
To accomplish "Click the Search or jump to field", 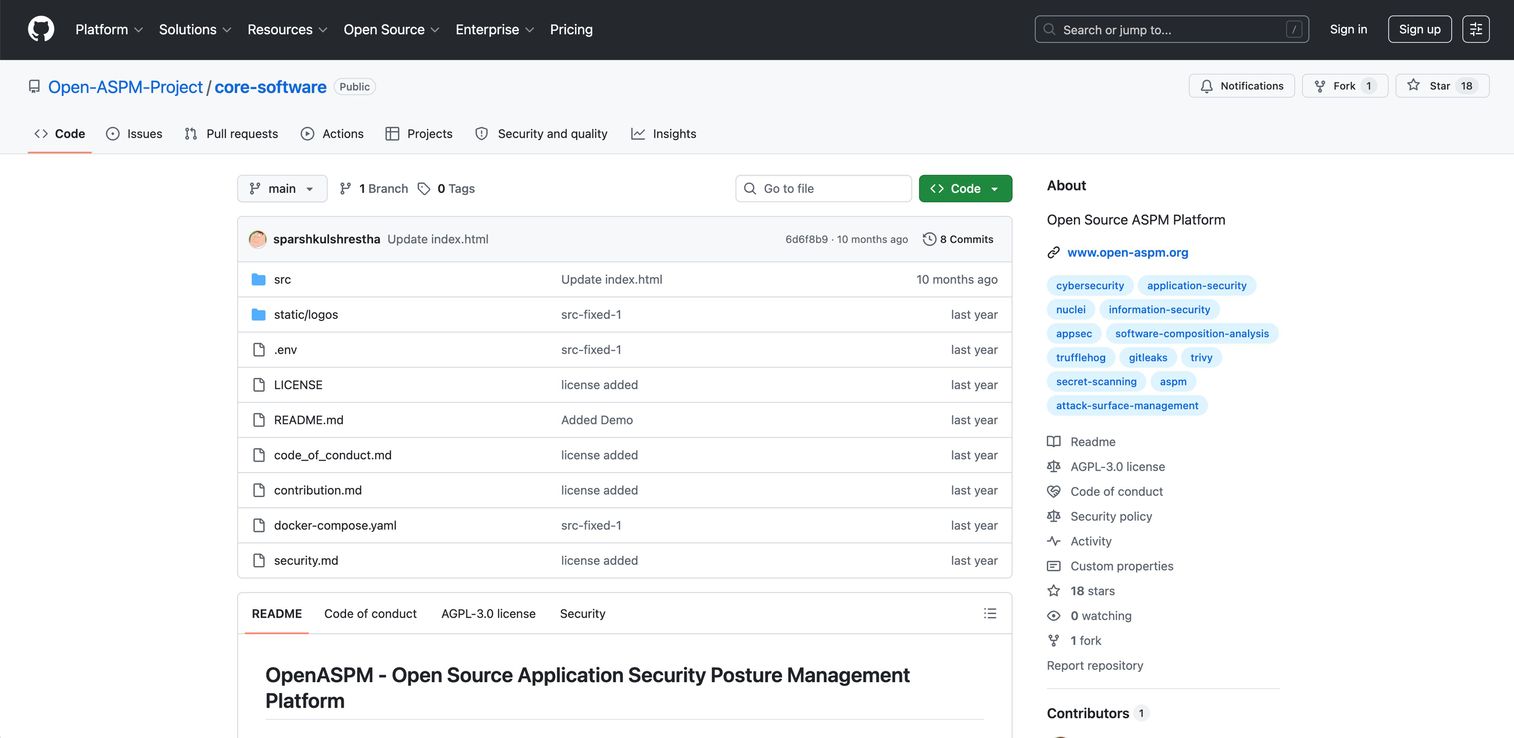I will (1172, 29).
